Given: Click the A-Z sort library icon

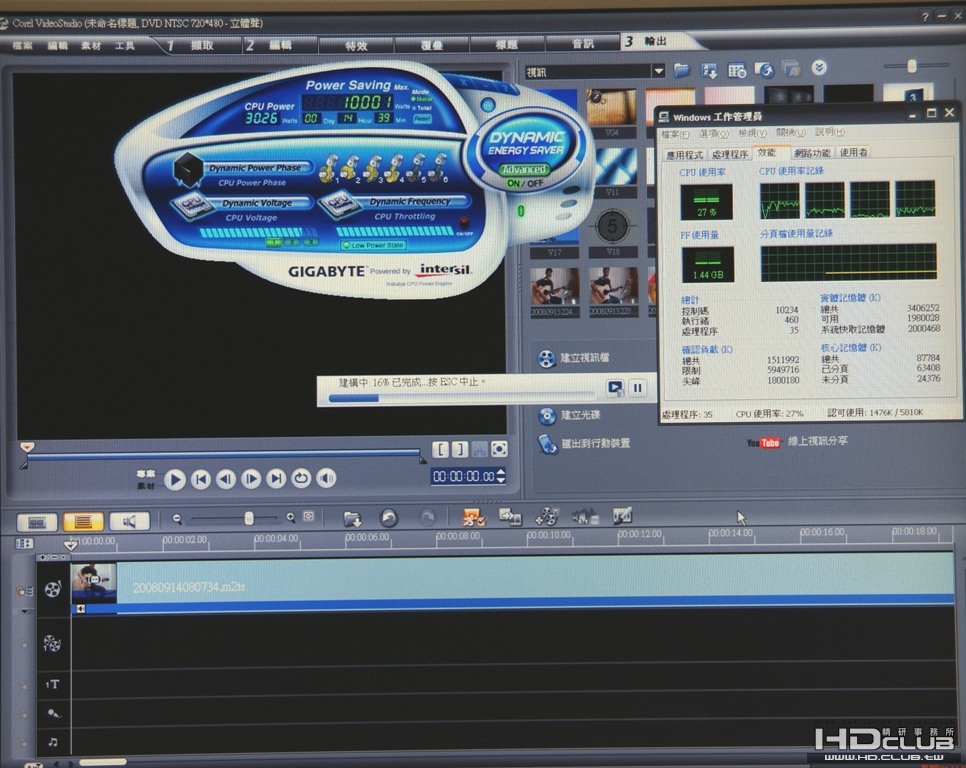Looking at the screenshot, I should coord(710,71).
